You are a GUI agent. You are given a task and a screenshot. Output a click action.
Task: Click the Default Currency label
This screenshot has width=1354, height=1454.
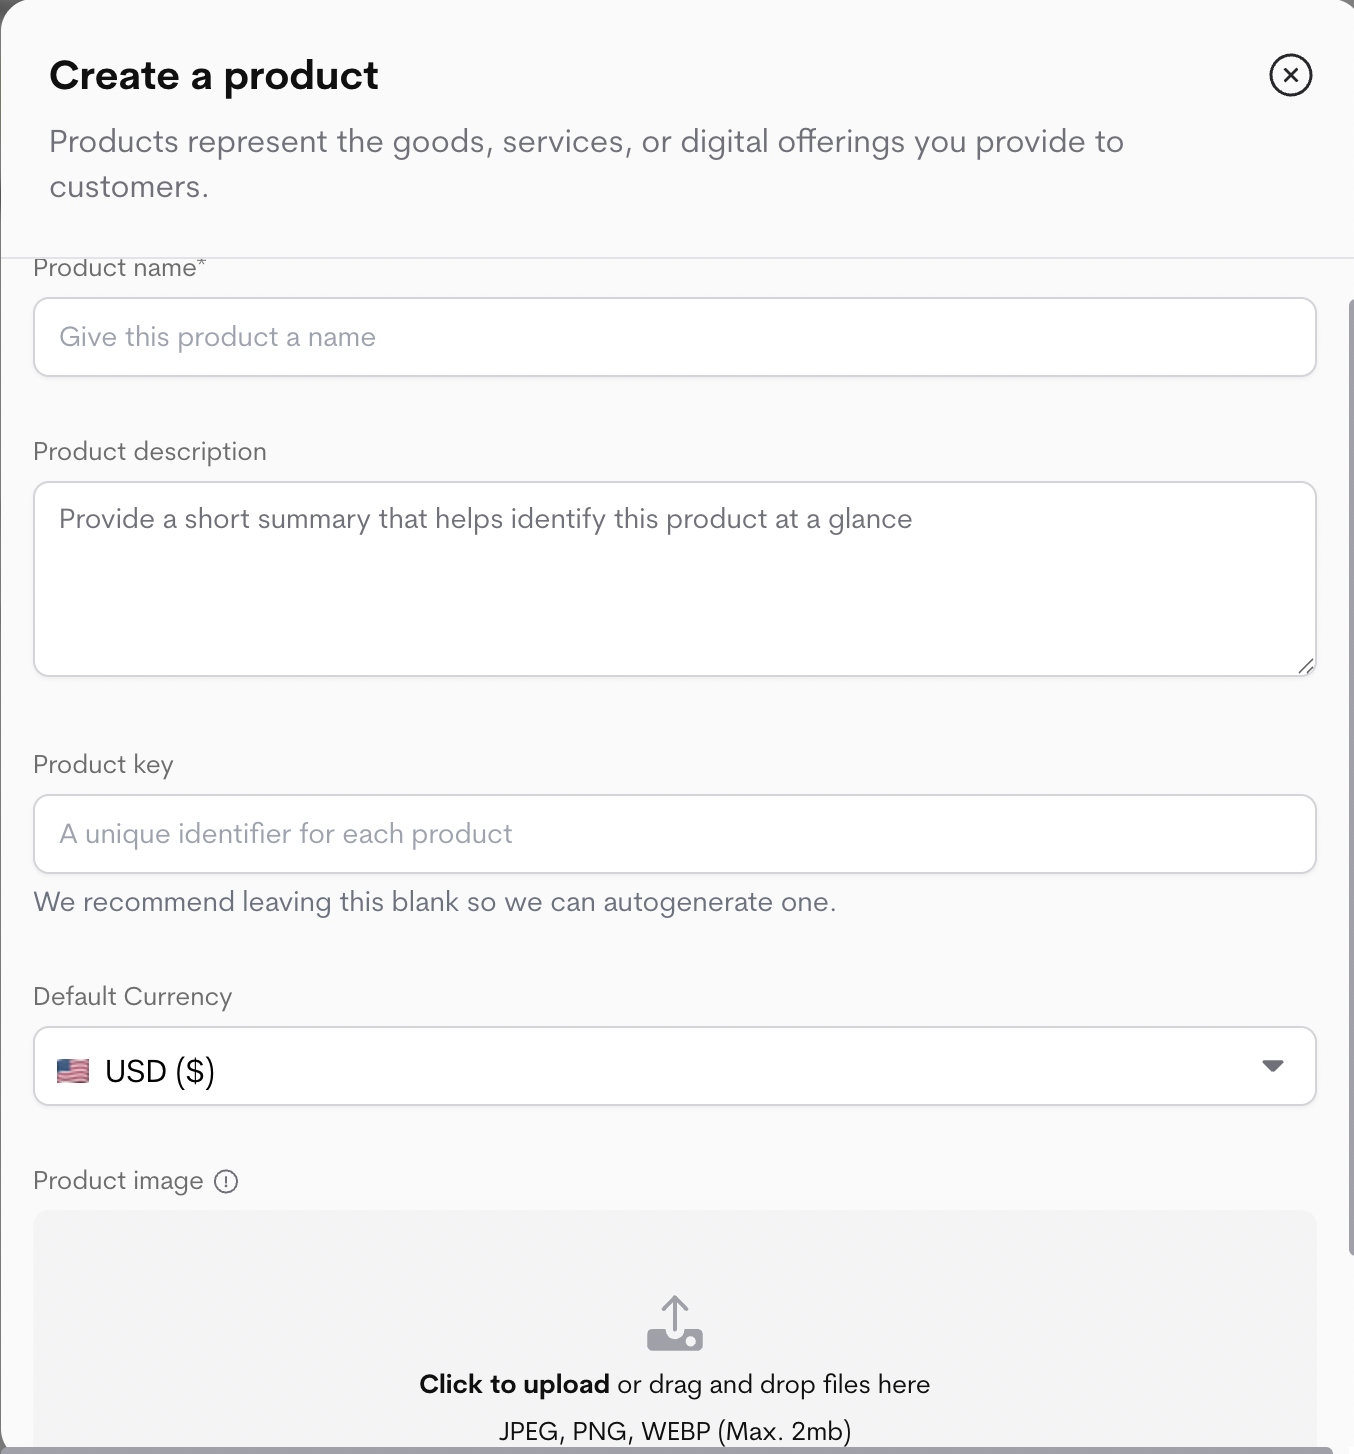pyautogui.click(x=132, y=996)
